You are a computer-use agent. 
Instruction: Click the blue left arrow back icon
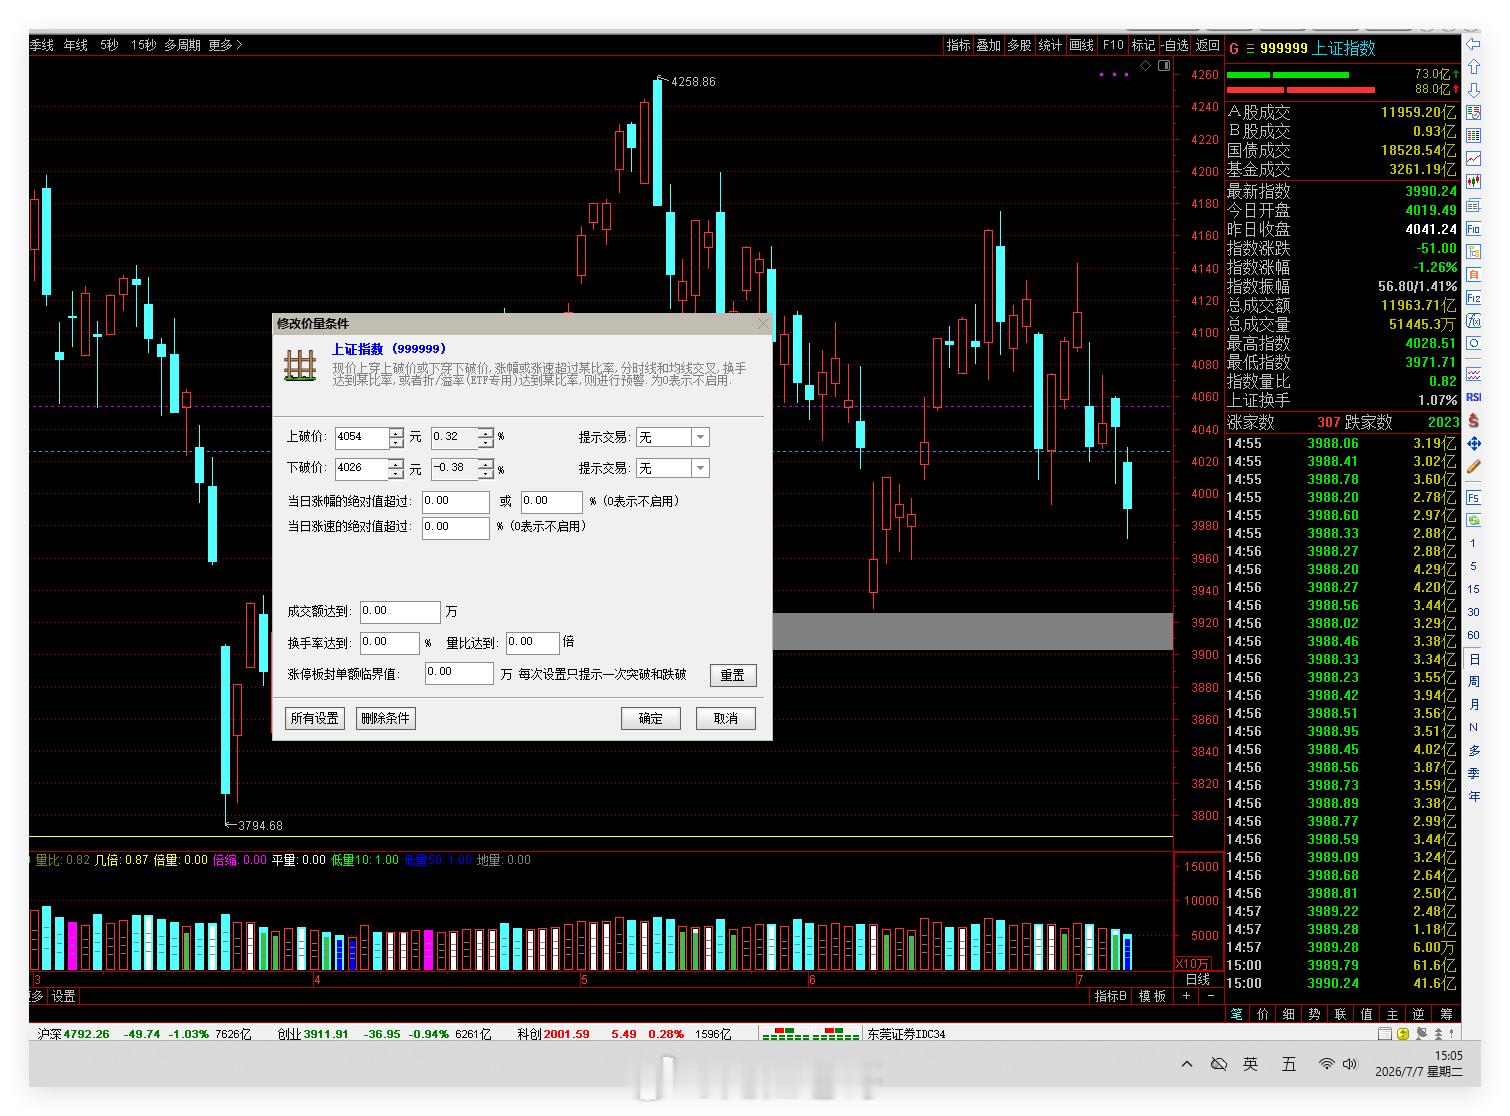coord(1473,44)
